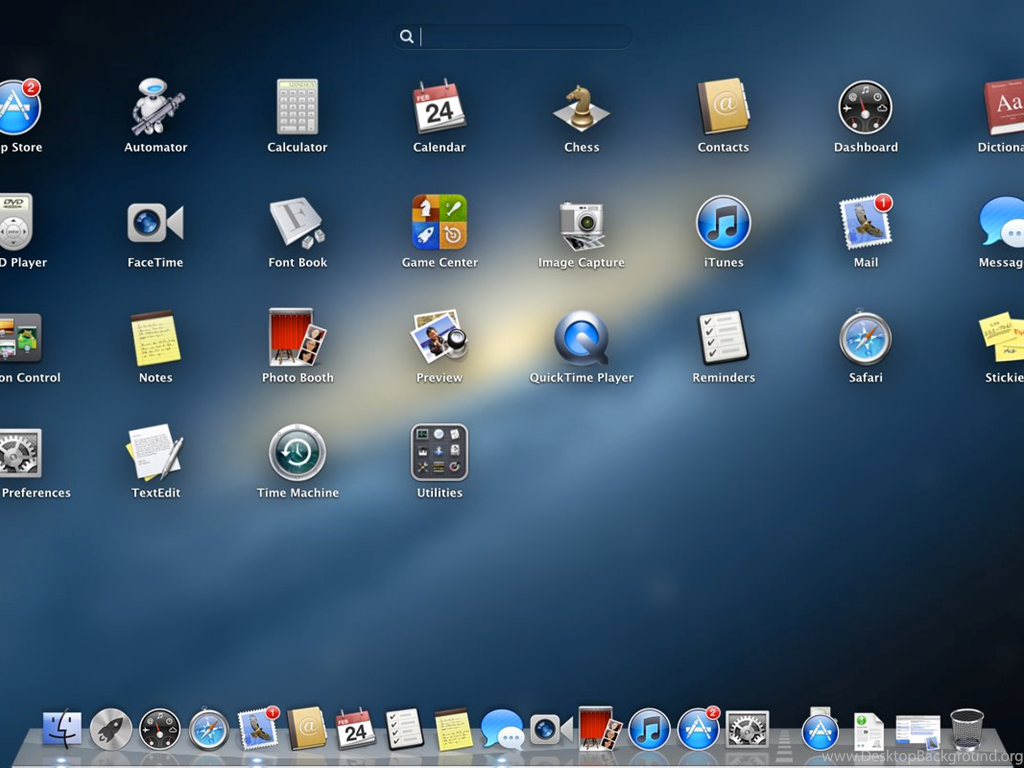
Task: Open Reminders from the Launchpad grid
Action: tap(723, 338)
